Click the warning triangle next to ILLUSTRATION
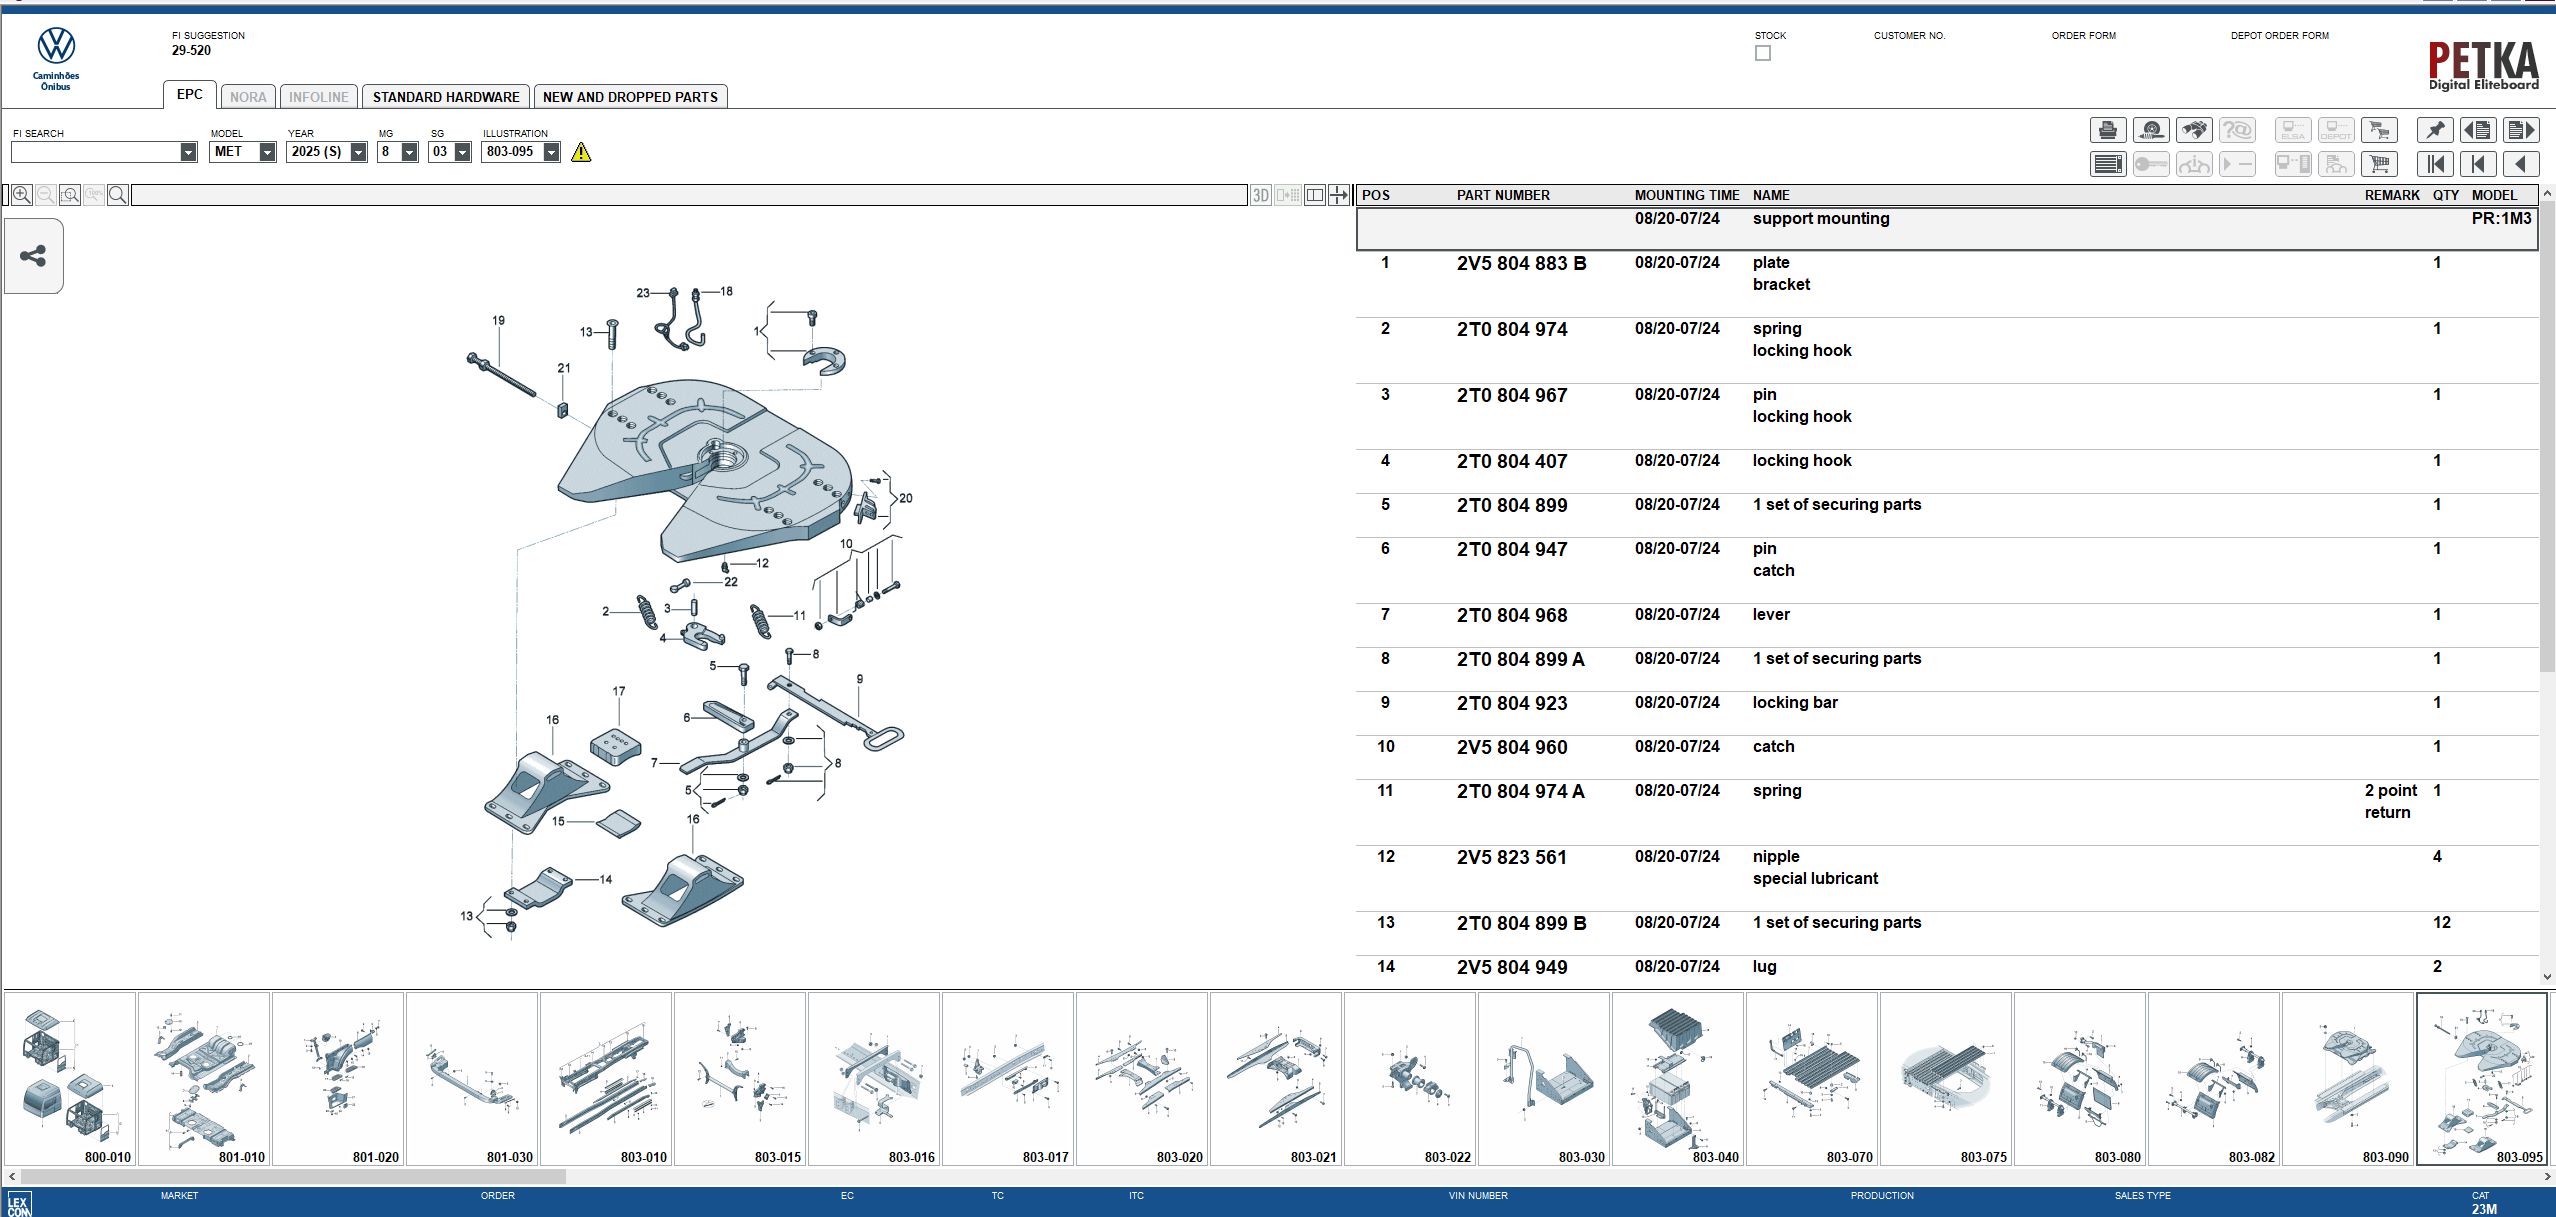The height and width of the screenshot is (1217, 2556). (583, 152)
